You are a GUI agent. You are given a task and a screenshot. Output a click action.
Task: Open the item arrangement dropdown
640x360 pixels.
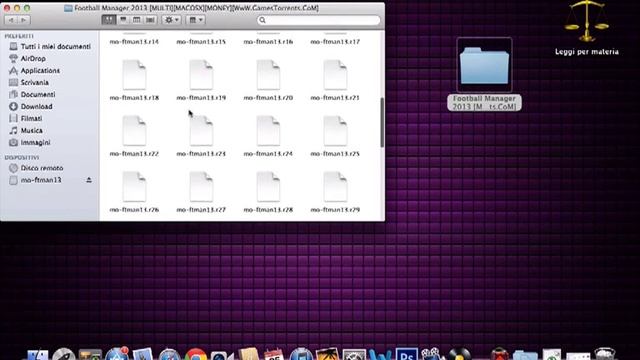(196, 20)
